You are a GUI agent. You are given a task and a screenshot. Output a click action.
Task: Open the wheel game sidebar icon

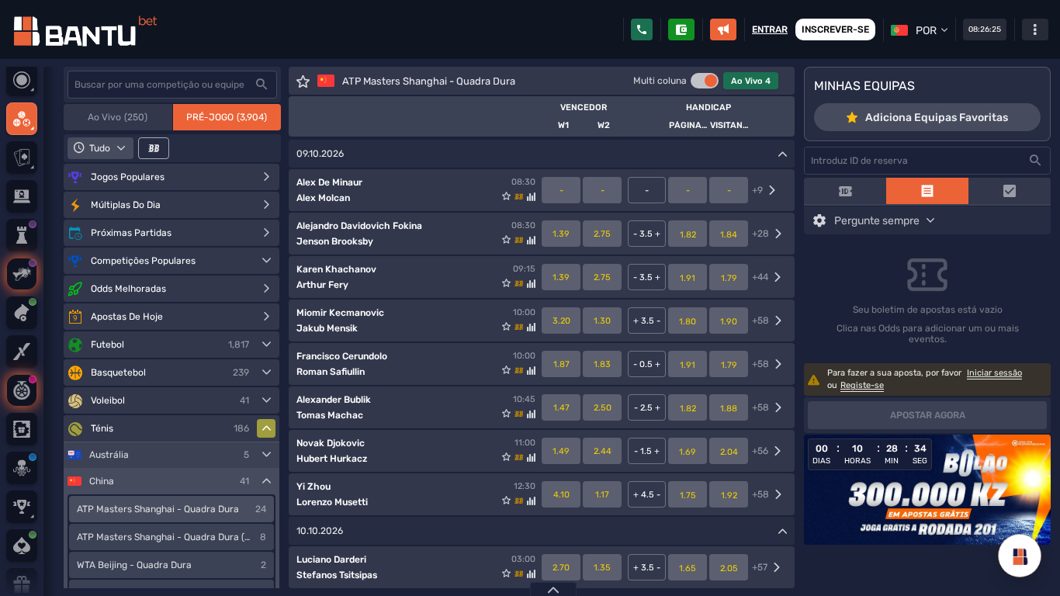[x=22, y=390]
